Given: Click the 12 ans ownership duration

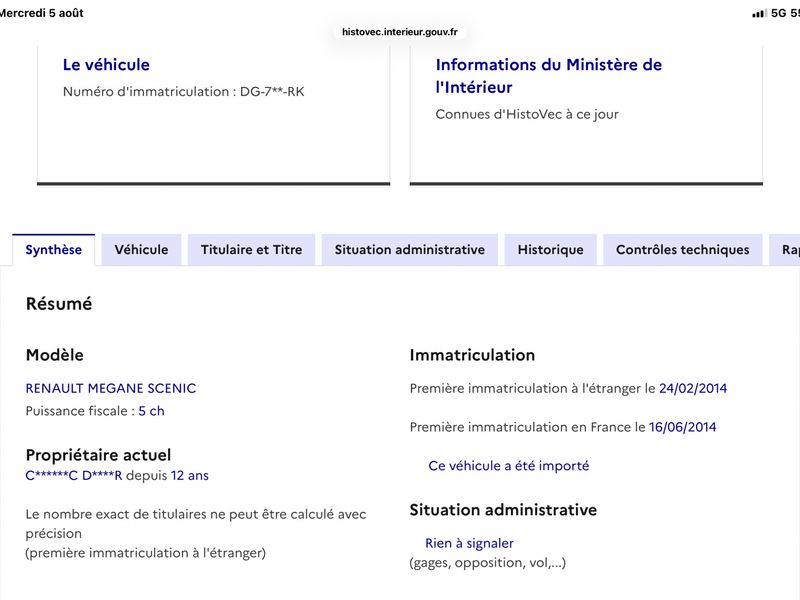Looking at the screenshot, I should (x=190, y=476).
